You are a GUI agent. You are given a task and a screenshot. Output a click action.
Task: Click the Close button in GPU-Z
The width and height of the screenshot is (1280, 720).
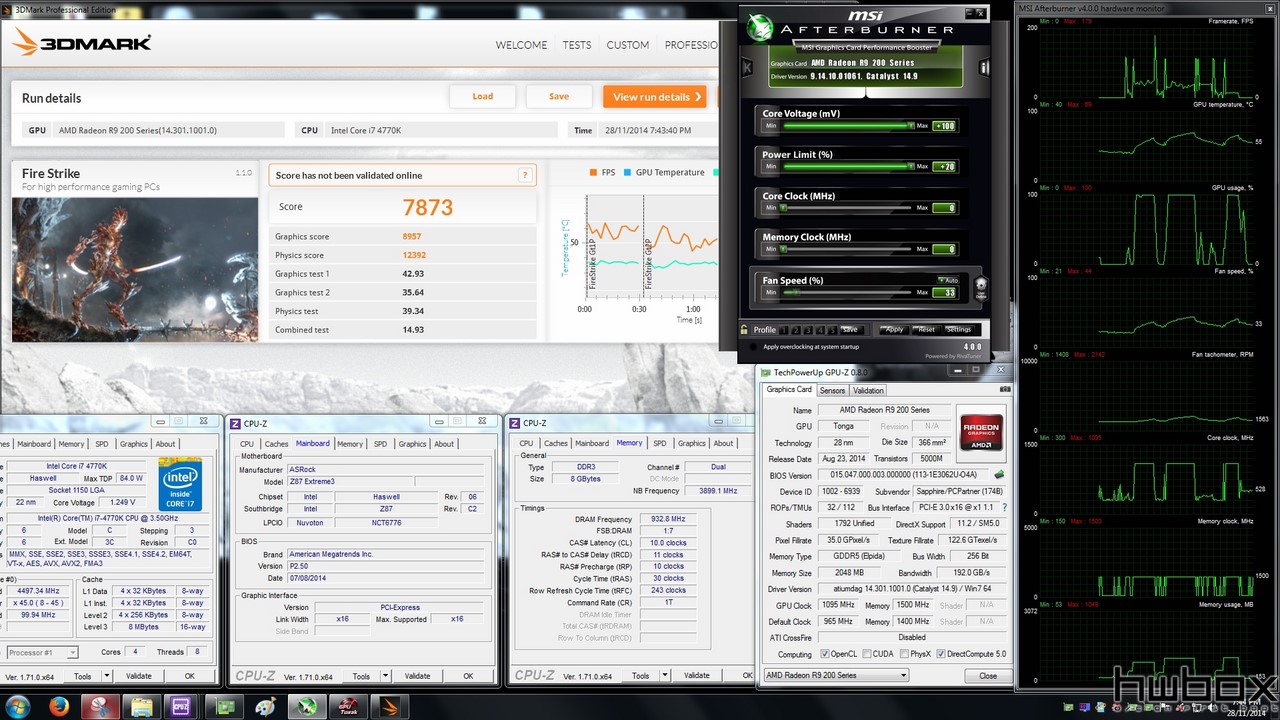click(x=988, y=676)
